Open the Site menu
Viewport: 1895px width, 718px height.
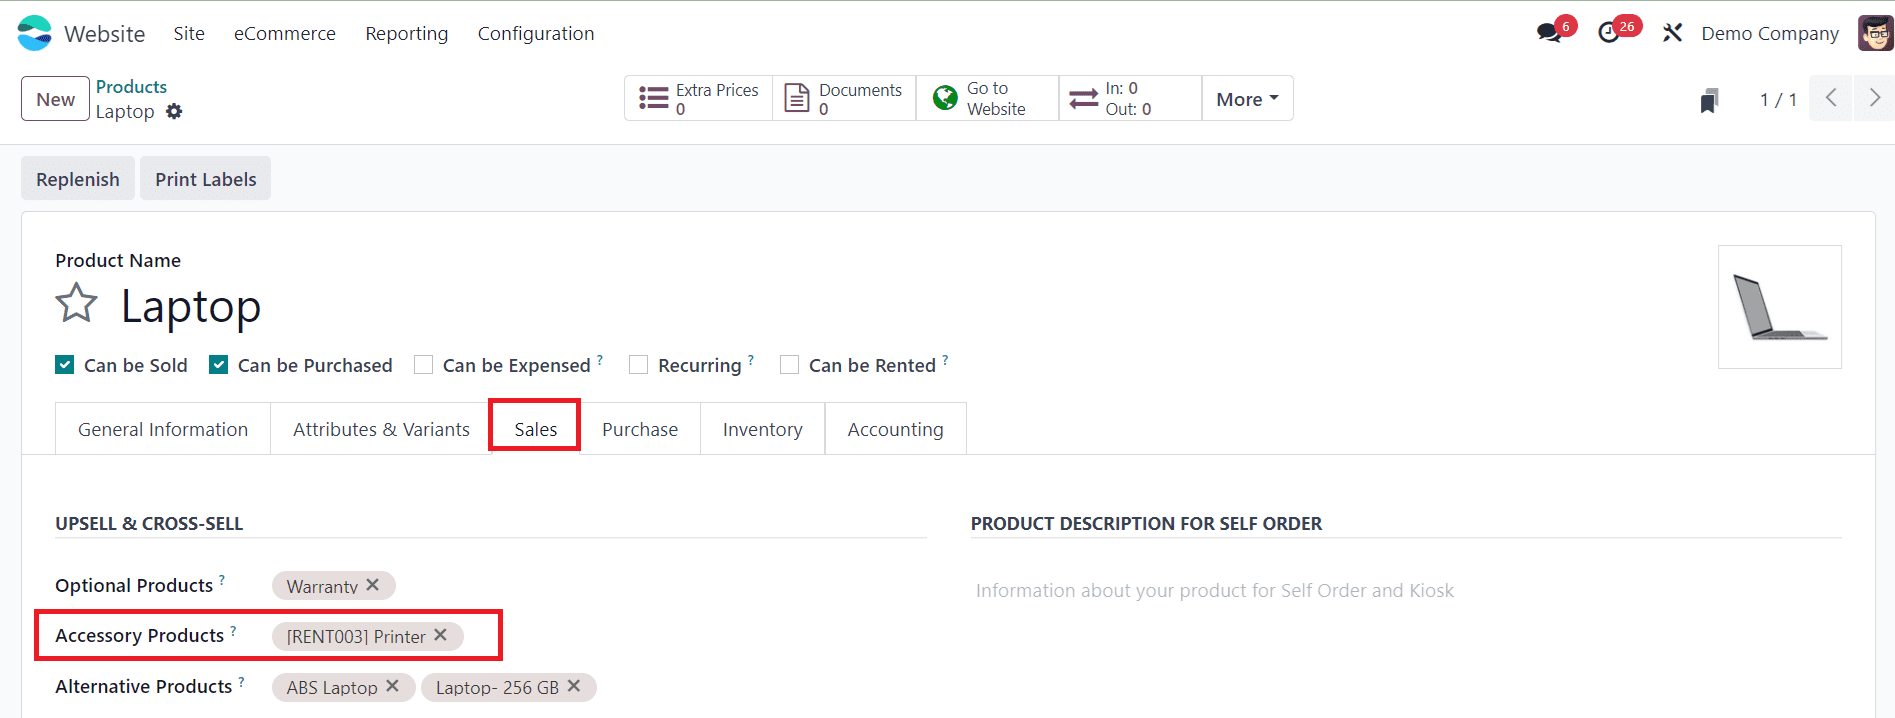189,33
